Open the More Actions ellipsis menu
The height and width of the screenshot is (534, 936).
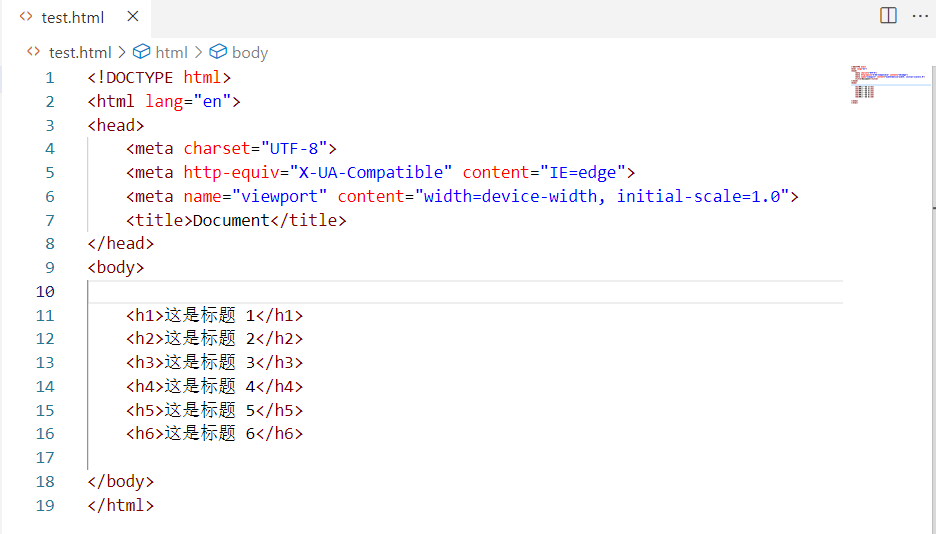point(920,16)
